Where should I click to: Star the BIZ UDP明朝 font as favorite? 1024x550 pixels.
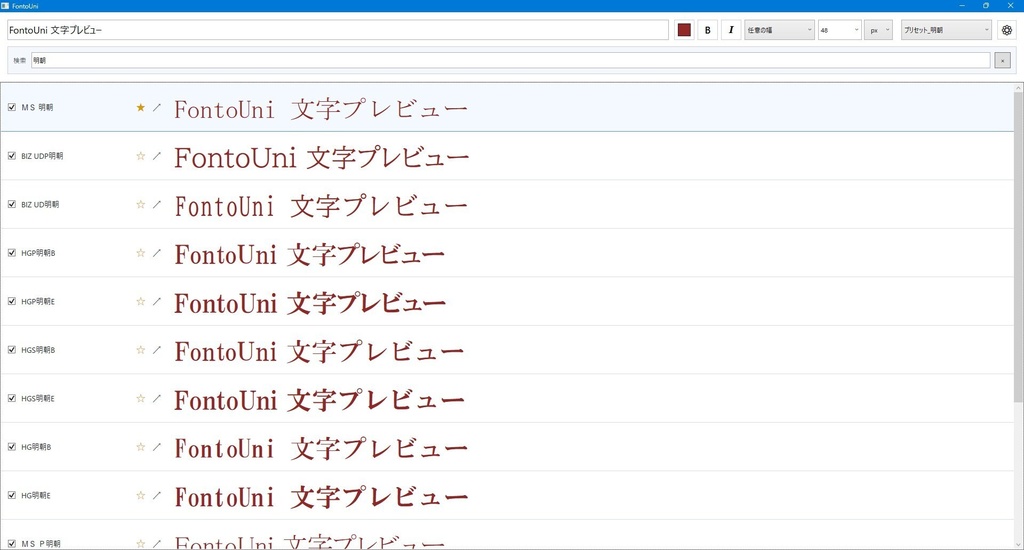tap(140, 155)
